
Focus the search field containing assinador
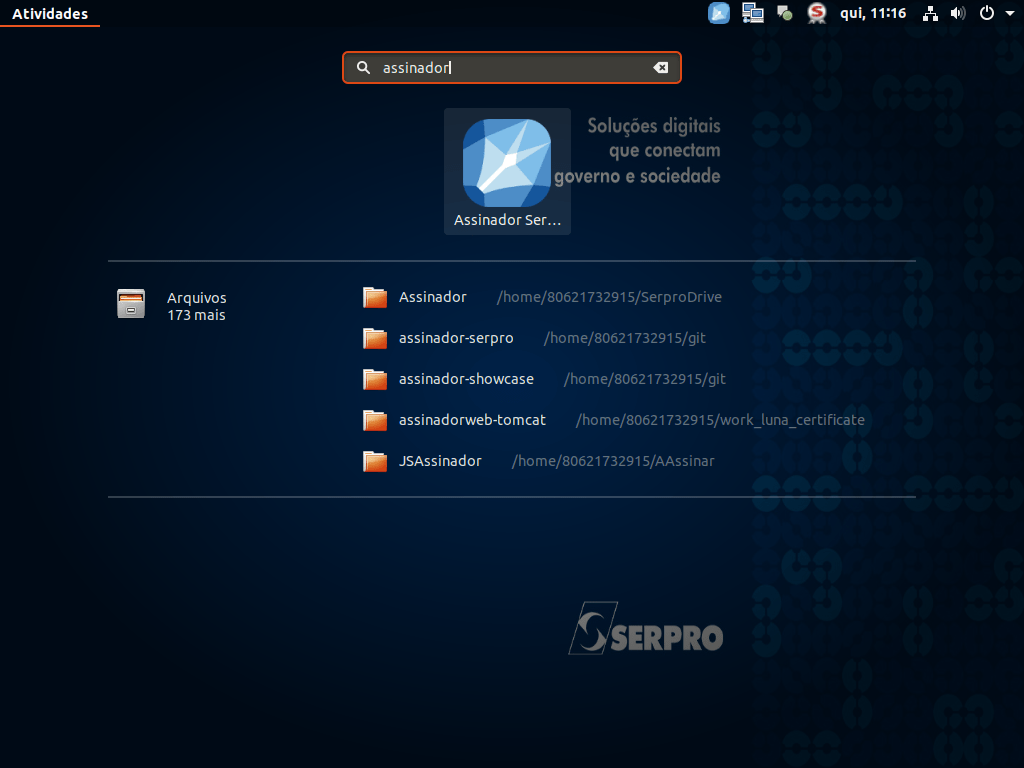click(511, 67)
